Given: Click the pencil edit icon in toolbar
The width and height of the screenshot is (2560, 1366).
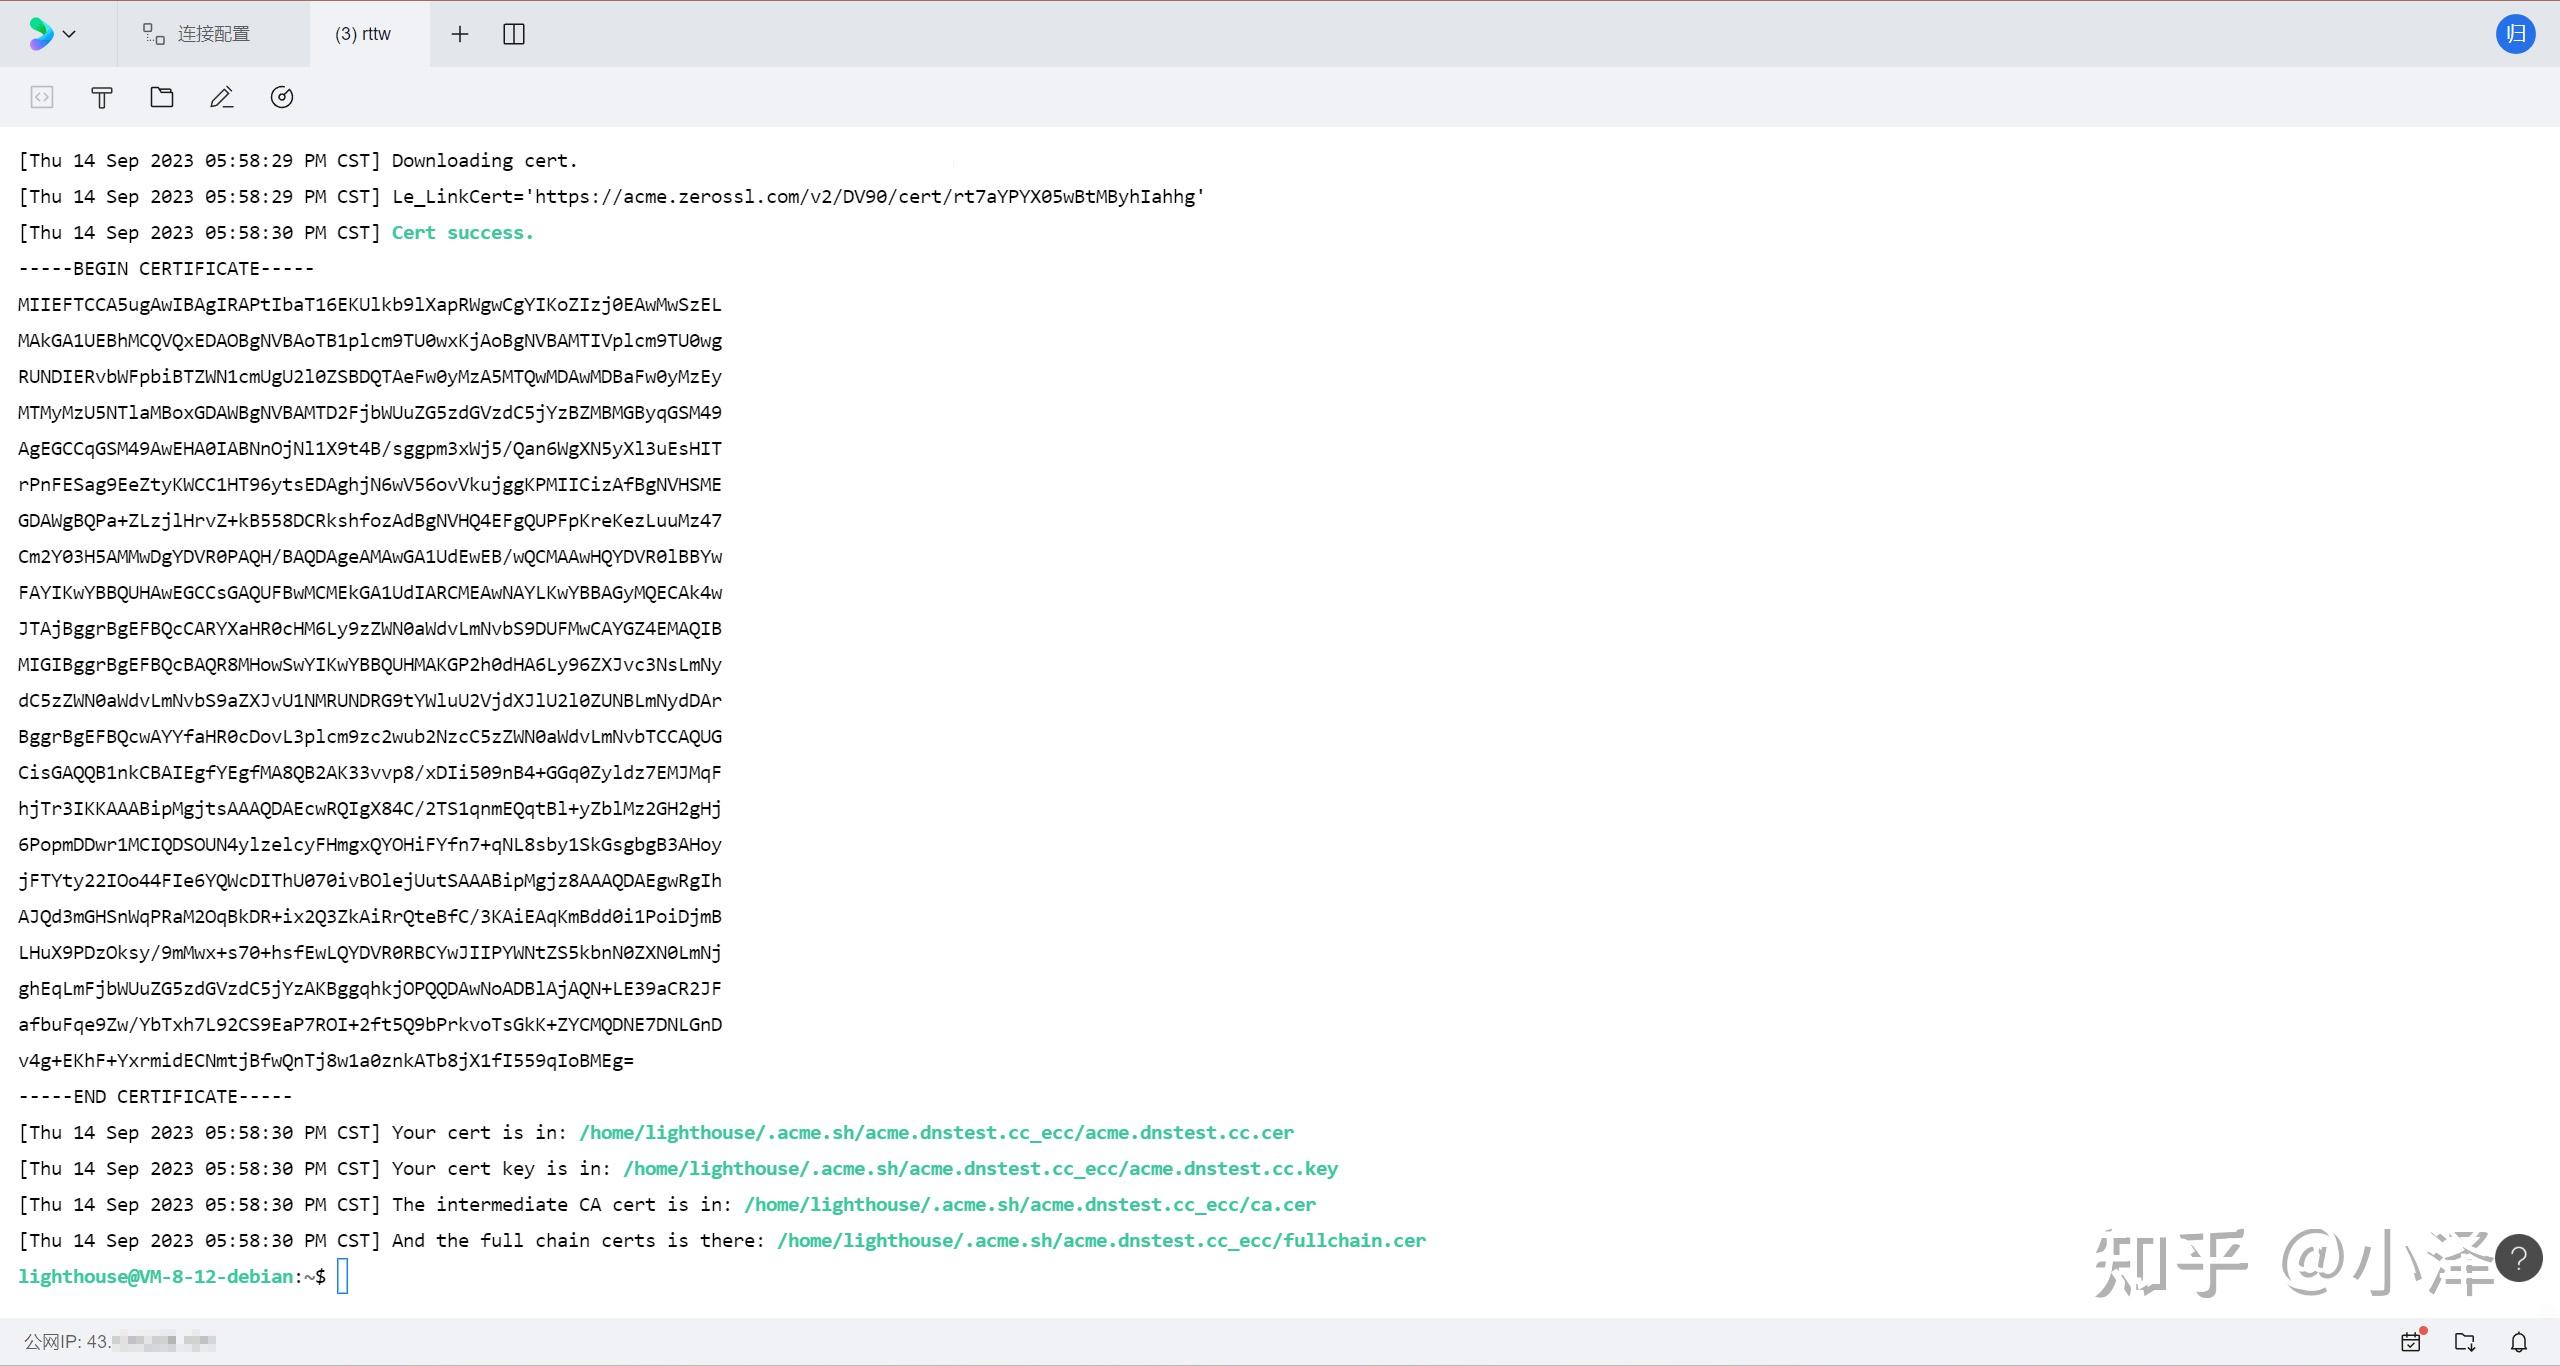Looking at the screenshot, I should [x=222, y=97].
